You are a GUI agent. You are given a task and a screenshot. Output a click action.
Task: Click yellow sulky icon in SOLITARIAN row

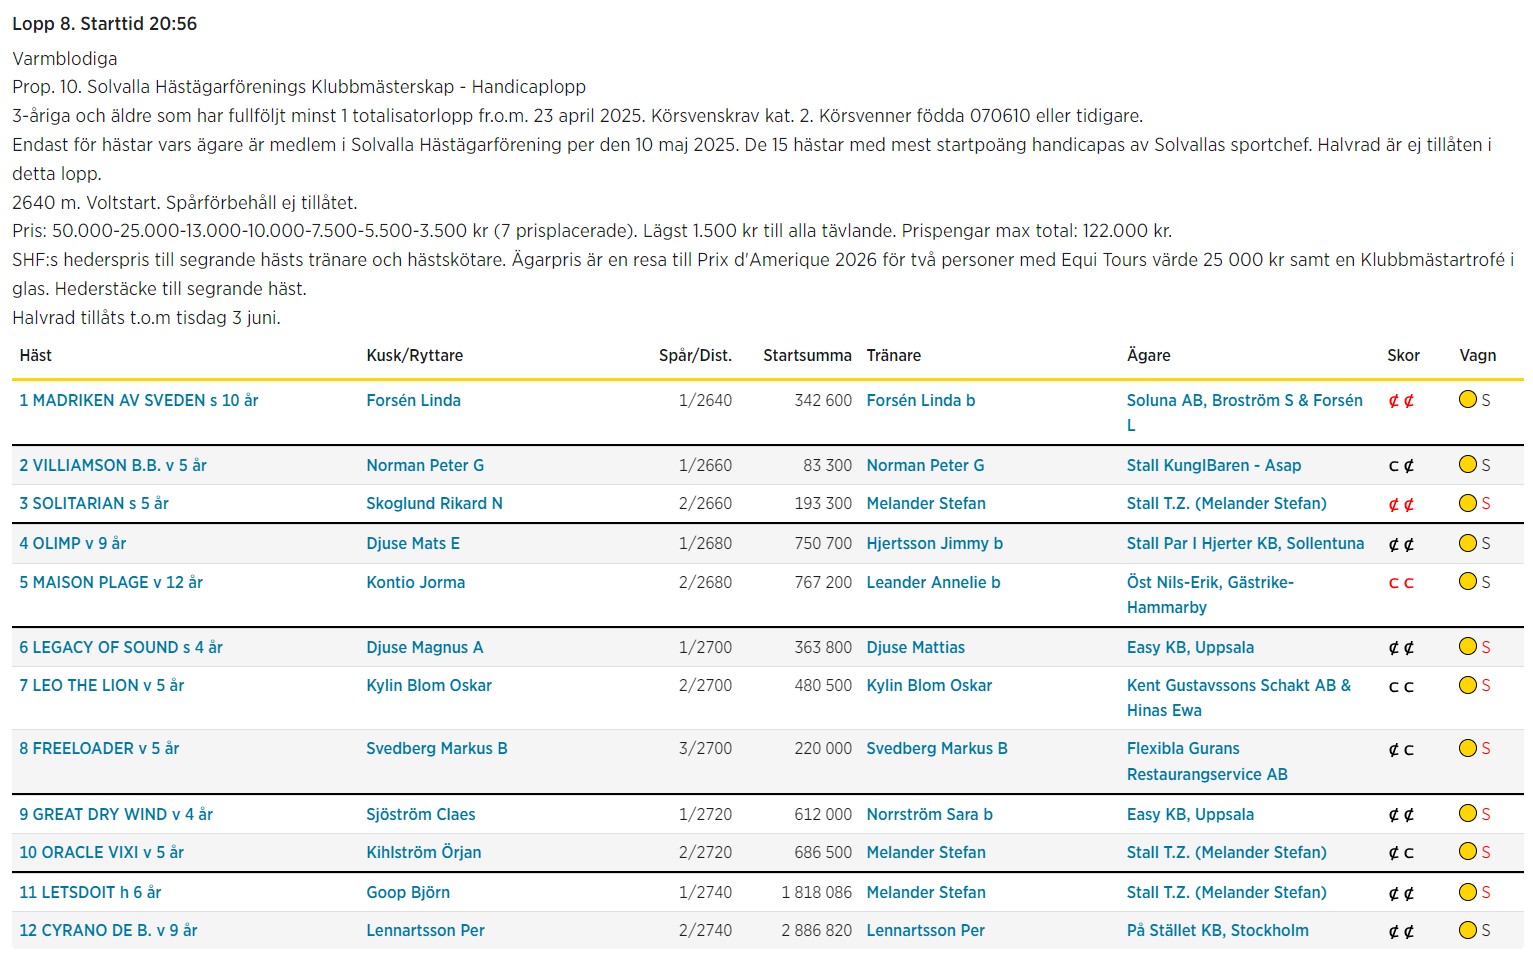pyautogui.click(x=1468, y=502)
